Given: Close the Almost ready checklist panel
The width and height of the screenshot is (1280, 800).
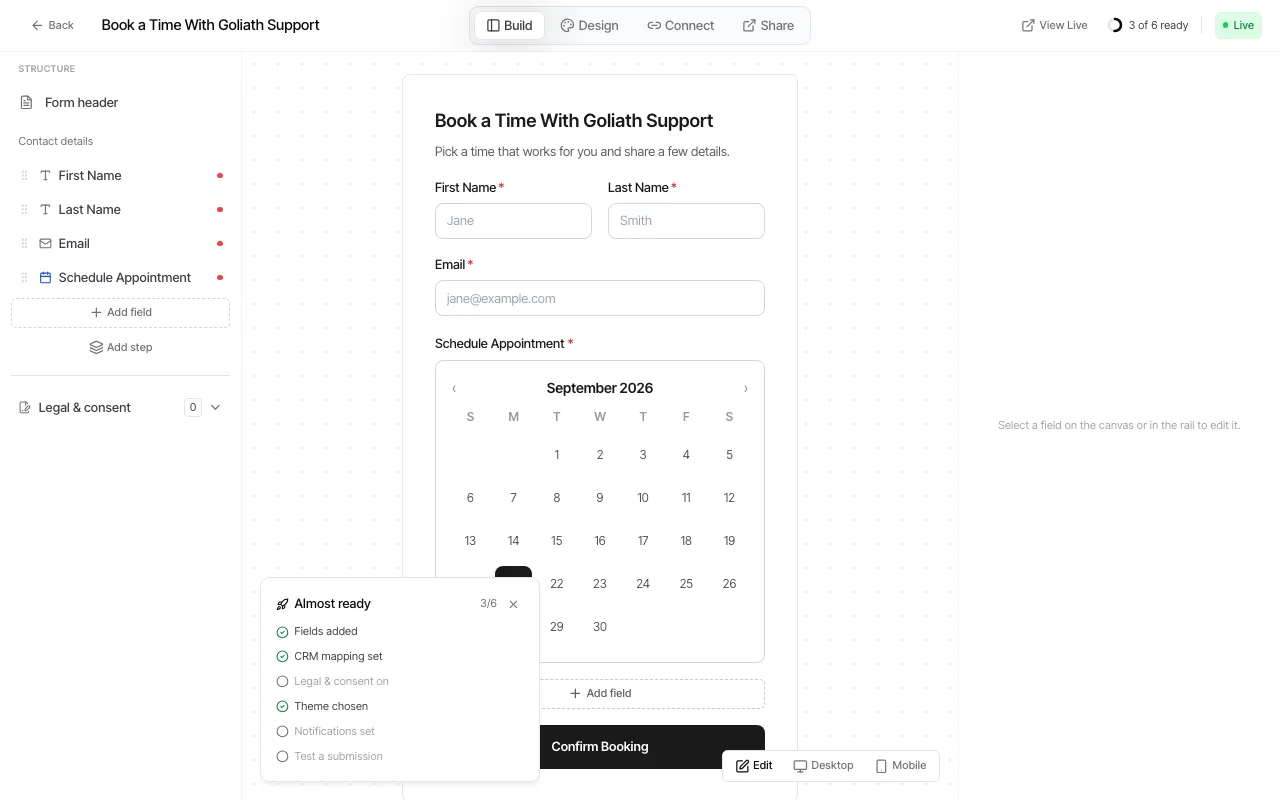Looking at the screenshot, I should coord(513,604).
